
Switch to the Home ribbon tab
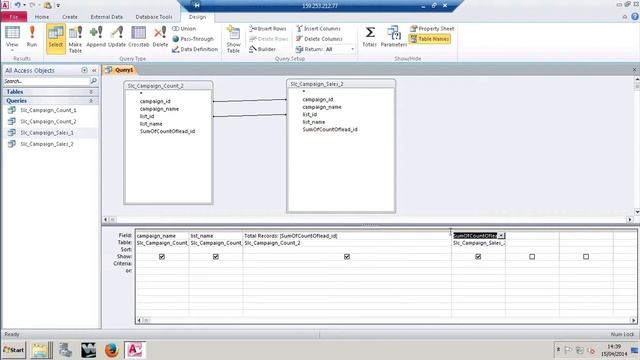pyautogui.click(x=42, y=17)
